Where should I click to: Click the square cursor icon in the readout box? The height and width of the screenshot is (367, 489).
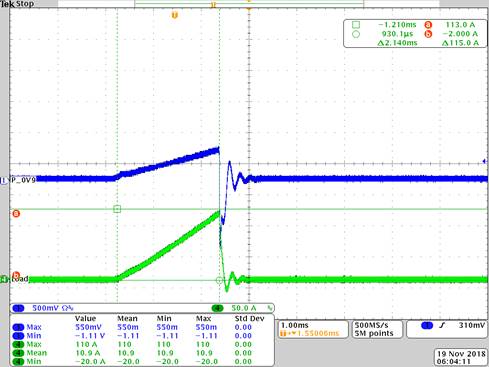356,25
